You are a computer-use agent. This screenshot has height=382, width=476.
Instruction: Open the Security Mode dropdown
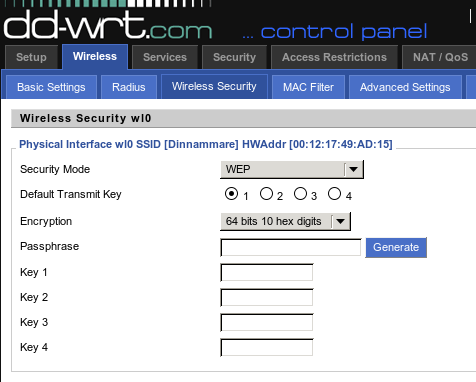pyautogui.click(x=292, y=169)
